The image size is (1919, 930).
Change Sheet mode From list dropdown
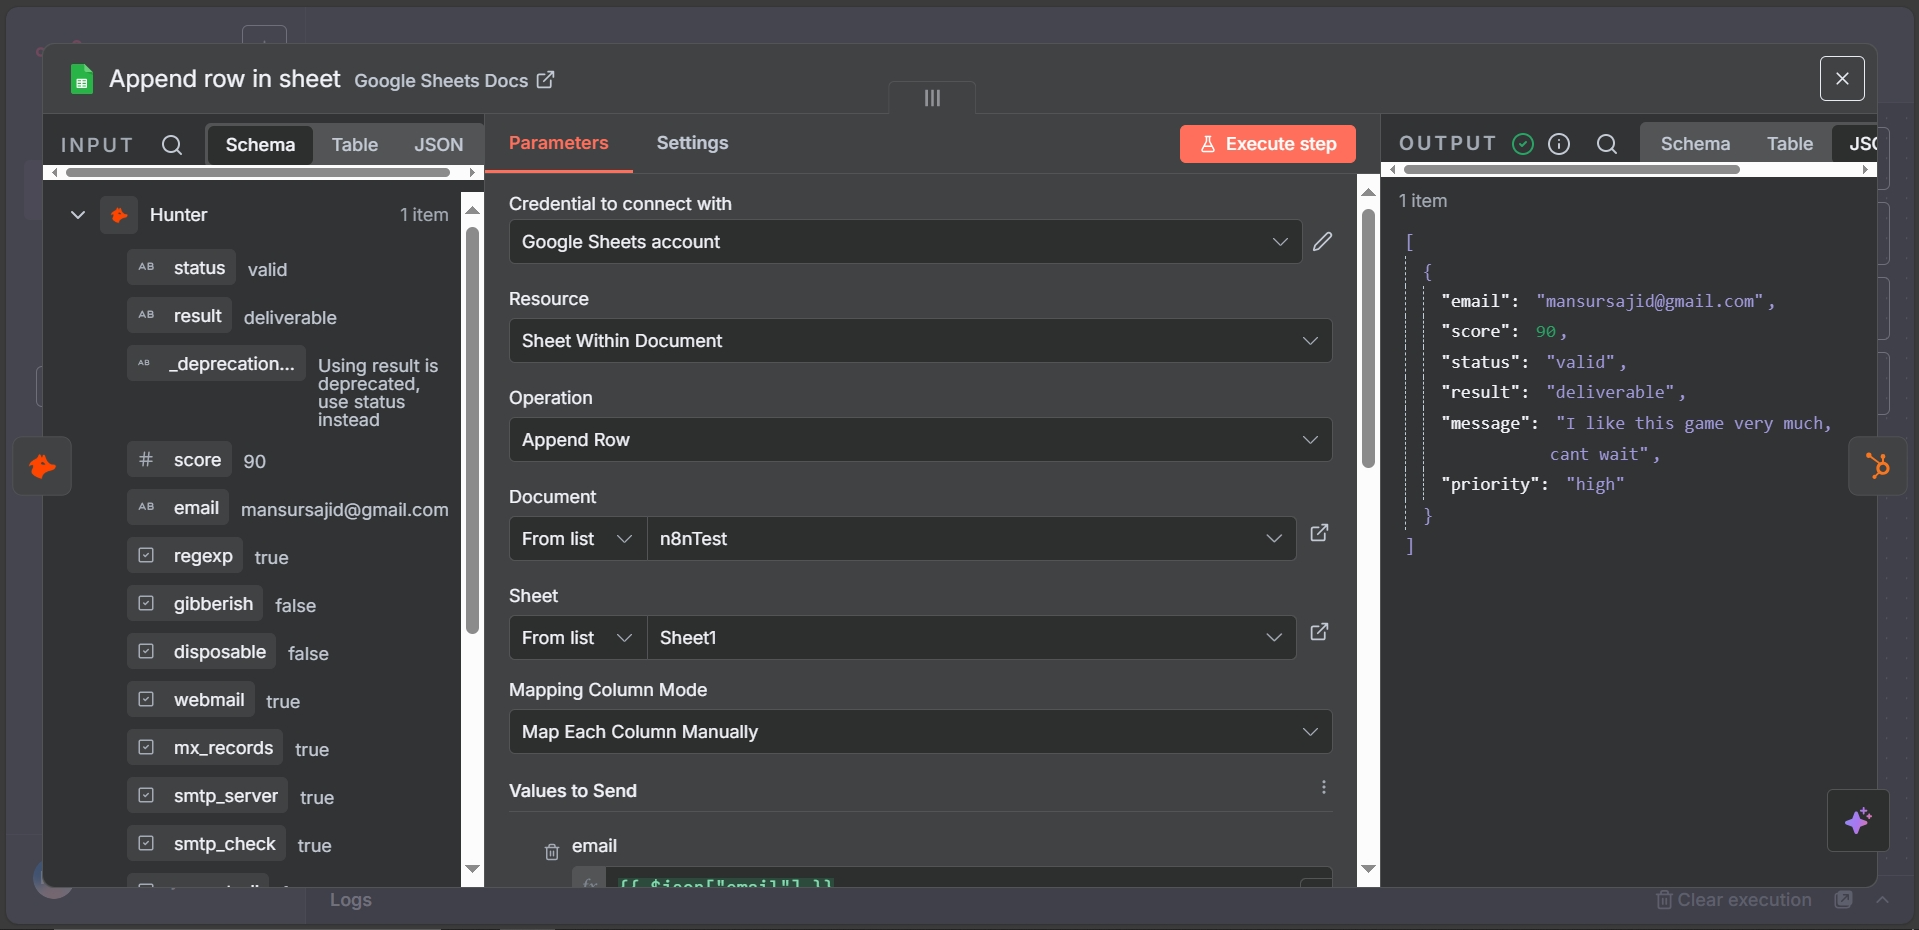click(x=578, y=638)
